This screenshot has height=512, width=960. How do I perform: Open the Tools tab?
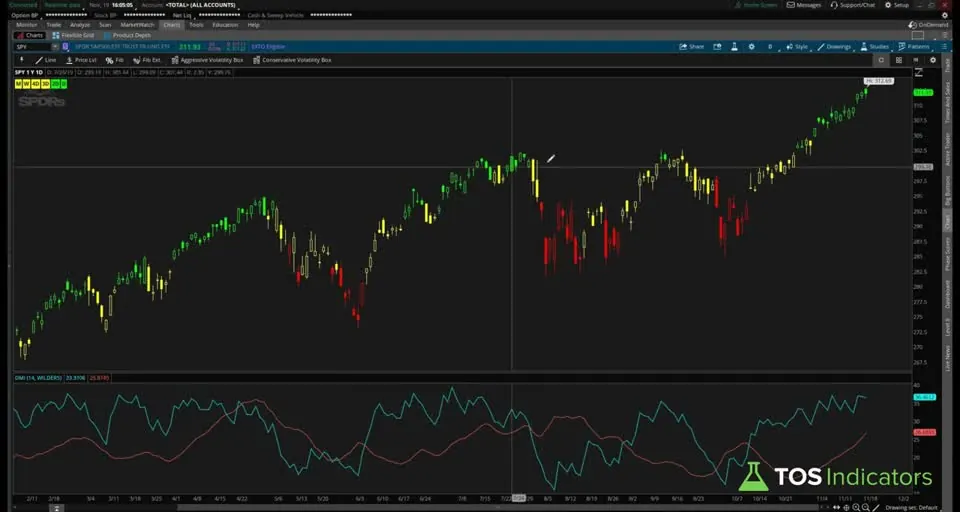pyautogui.click(x=196, y=25)
